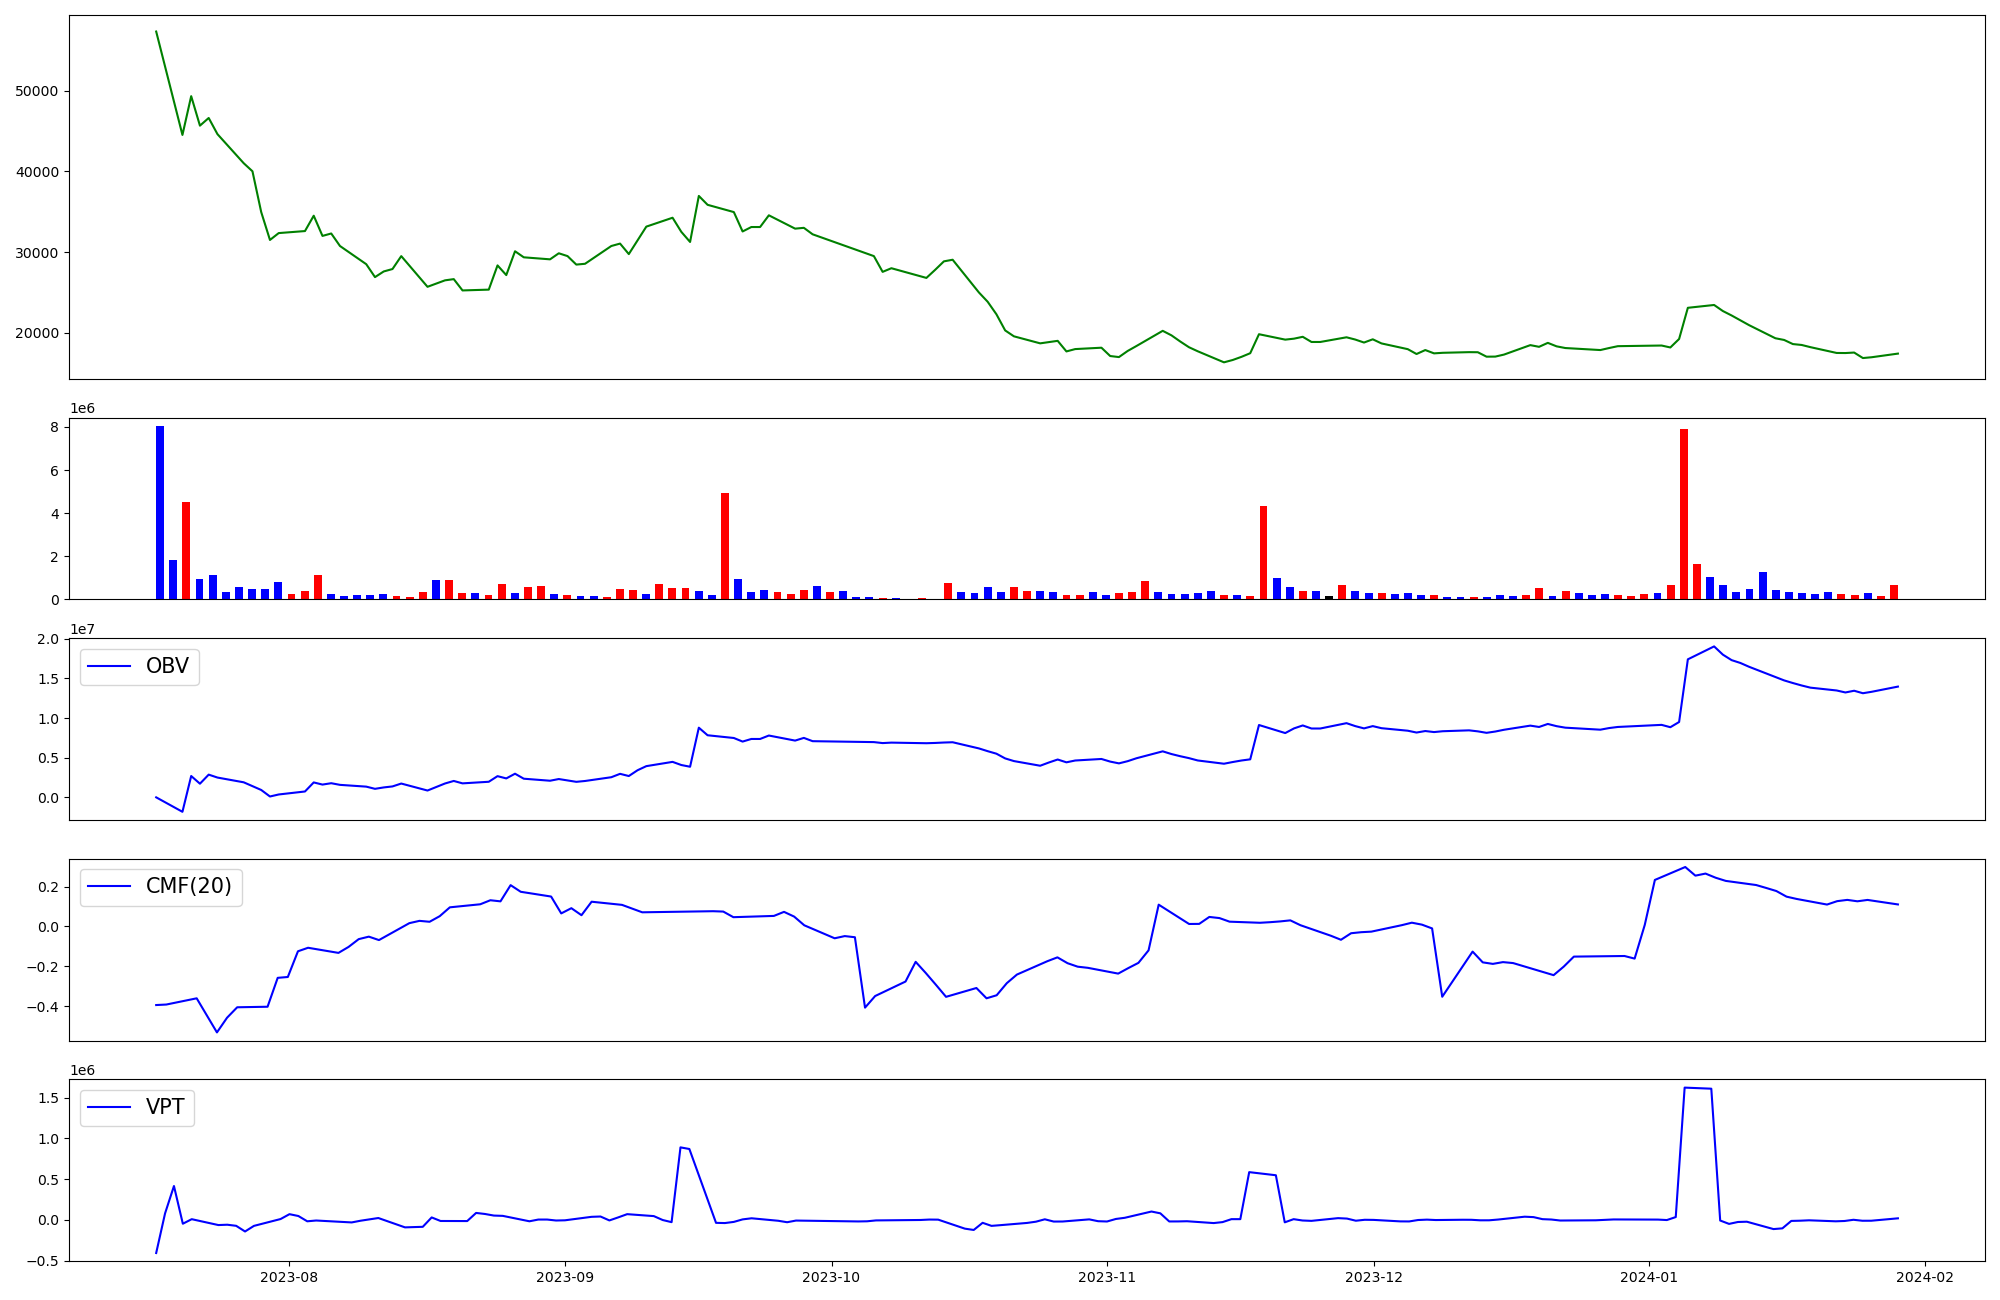The width and height of the screenshot is (2000, 1300).
Task: Click the 20000 price axis label
Action: [x=37, y=334]
